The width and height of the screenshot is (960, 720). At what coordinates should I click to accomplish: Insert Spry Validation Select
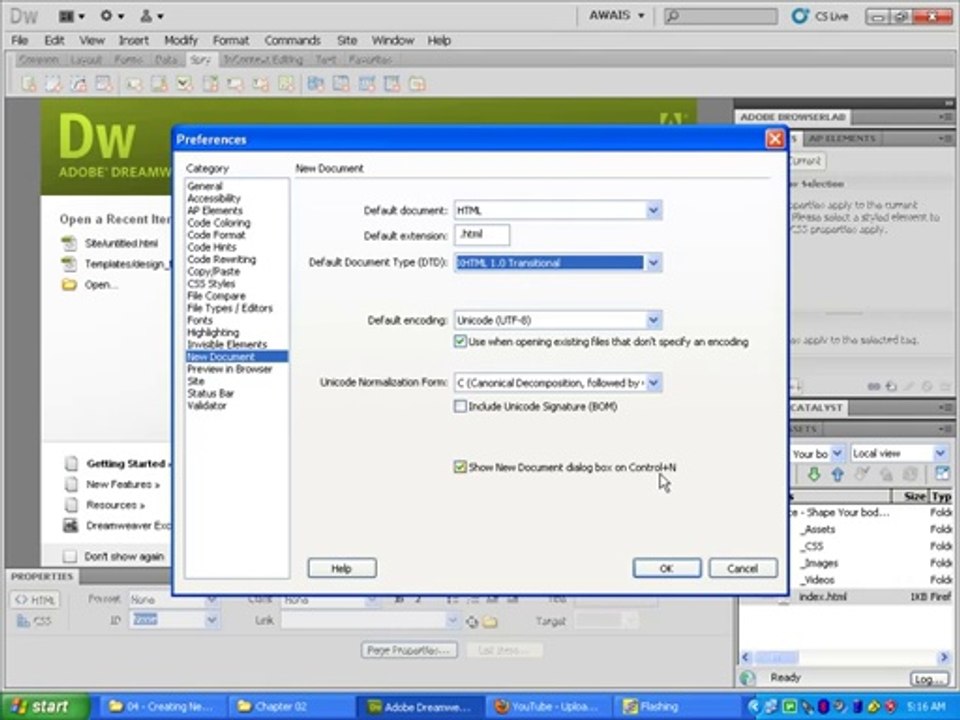[210, 84]
